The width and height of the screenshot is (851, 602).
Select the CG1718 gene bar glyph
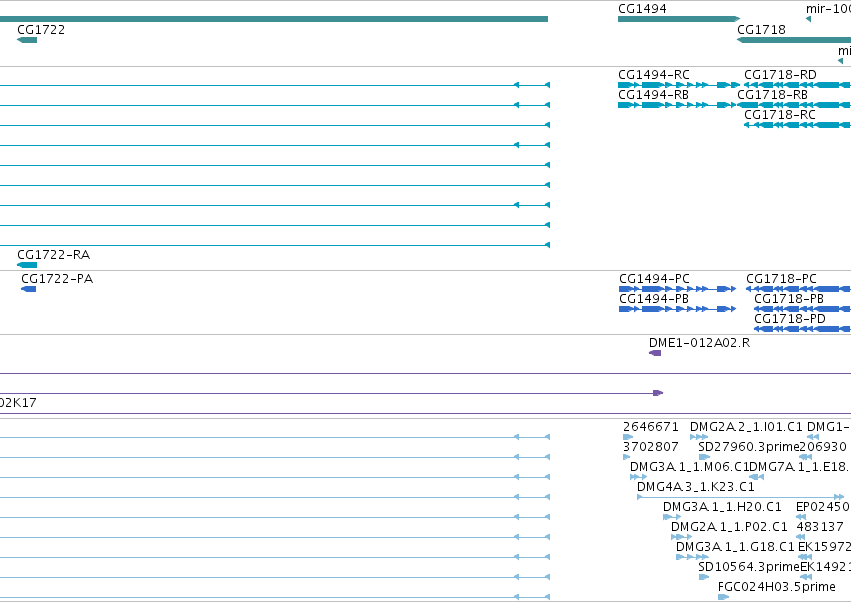[794, 40]
